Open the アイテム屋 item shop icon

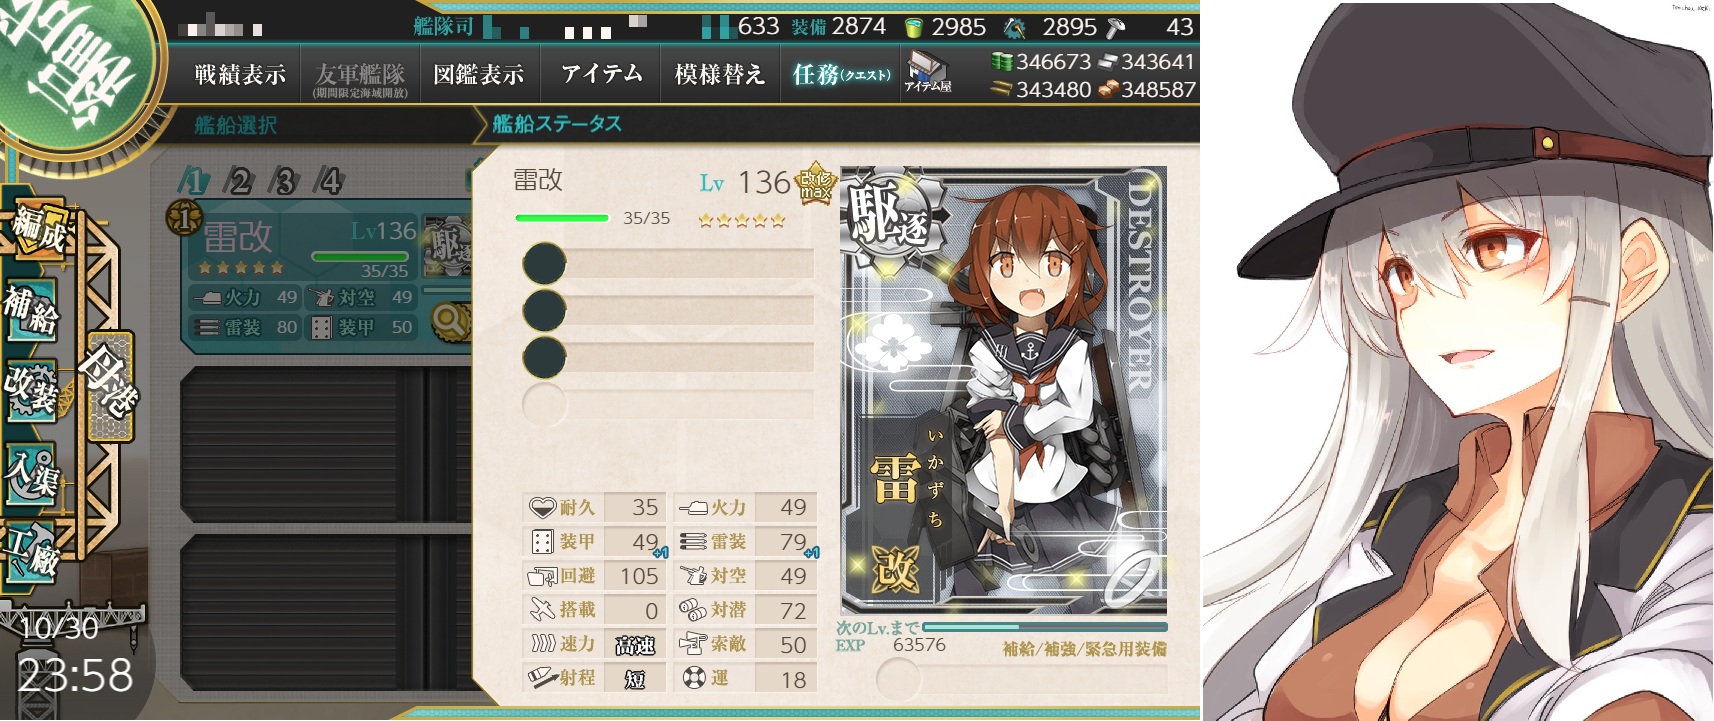(x=928, y=72)
